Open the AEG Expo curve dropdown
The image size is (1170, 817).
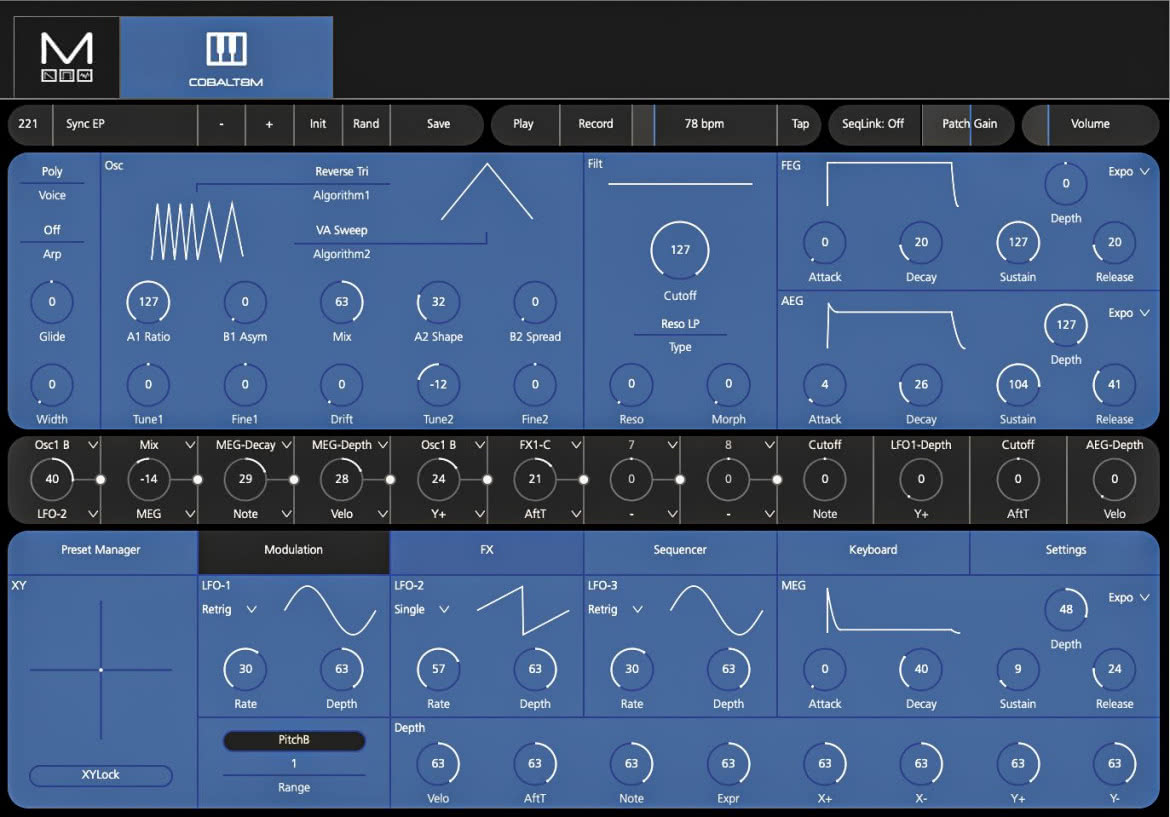pos(1128,313)
